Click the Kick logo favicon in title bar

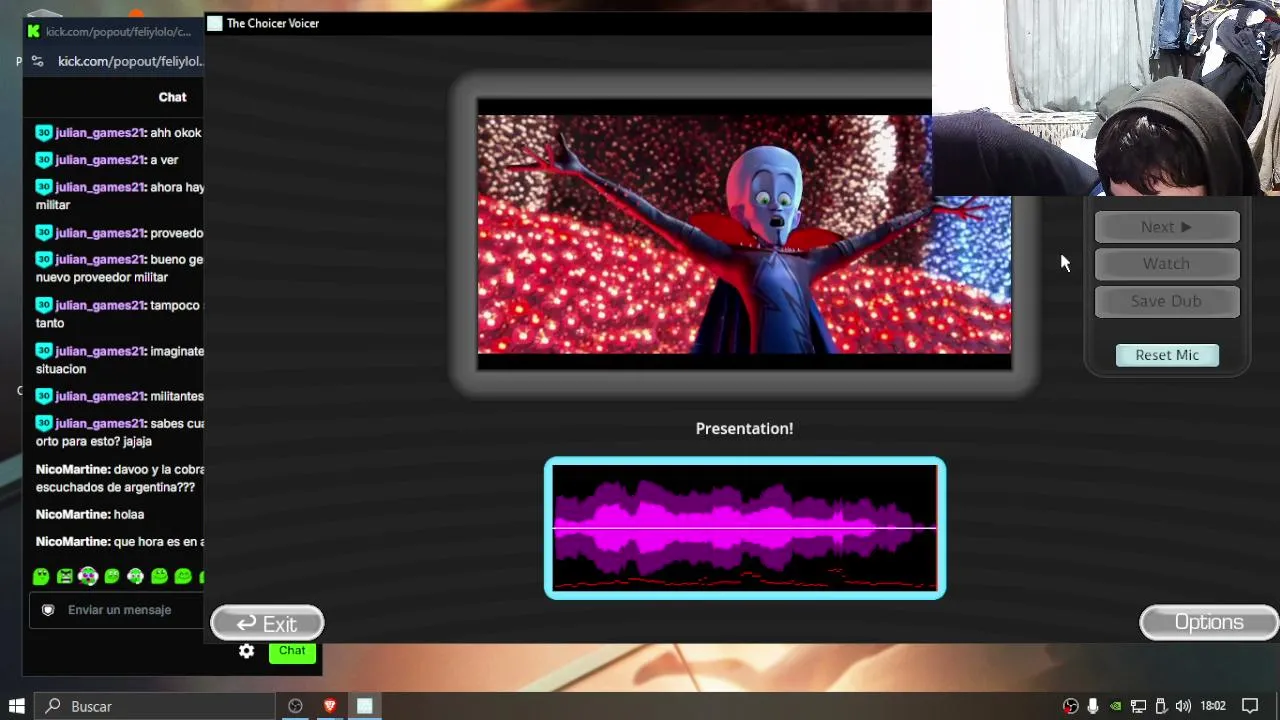[34, 32]
